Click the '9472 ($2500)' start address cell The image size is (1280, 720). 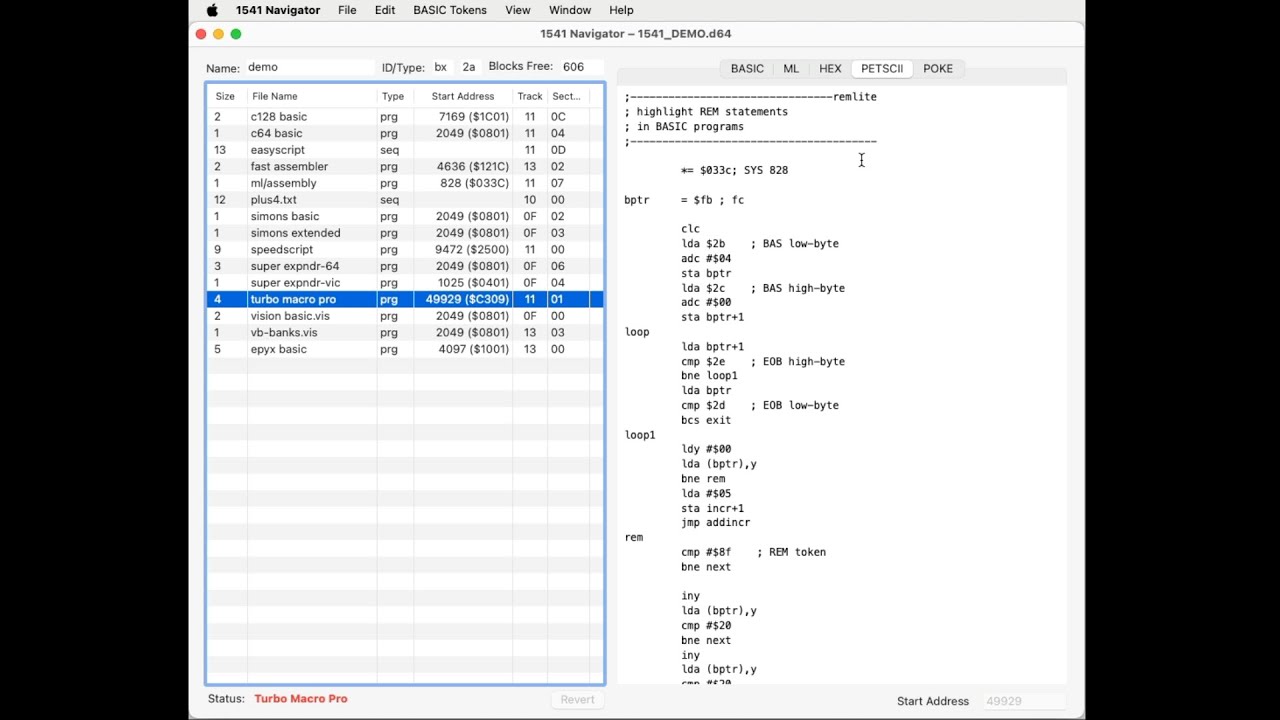472,249
